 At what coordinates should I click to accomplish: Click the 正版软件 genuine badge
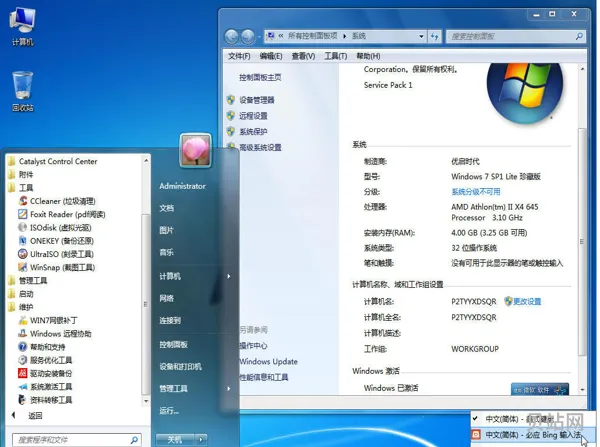(x=540, y=390)
